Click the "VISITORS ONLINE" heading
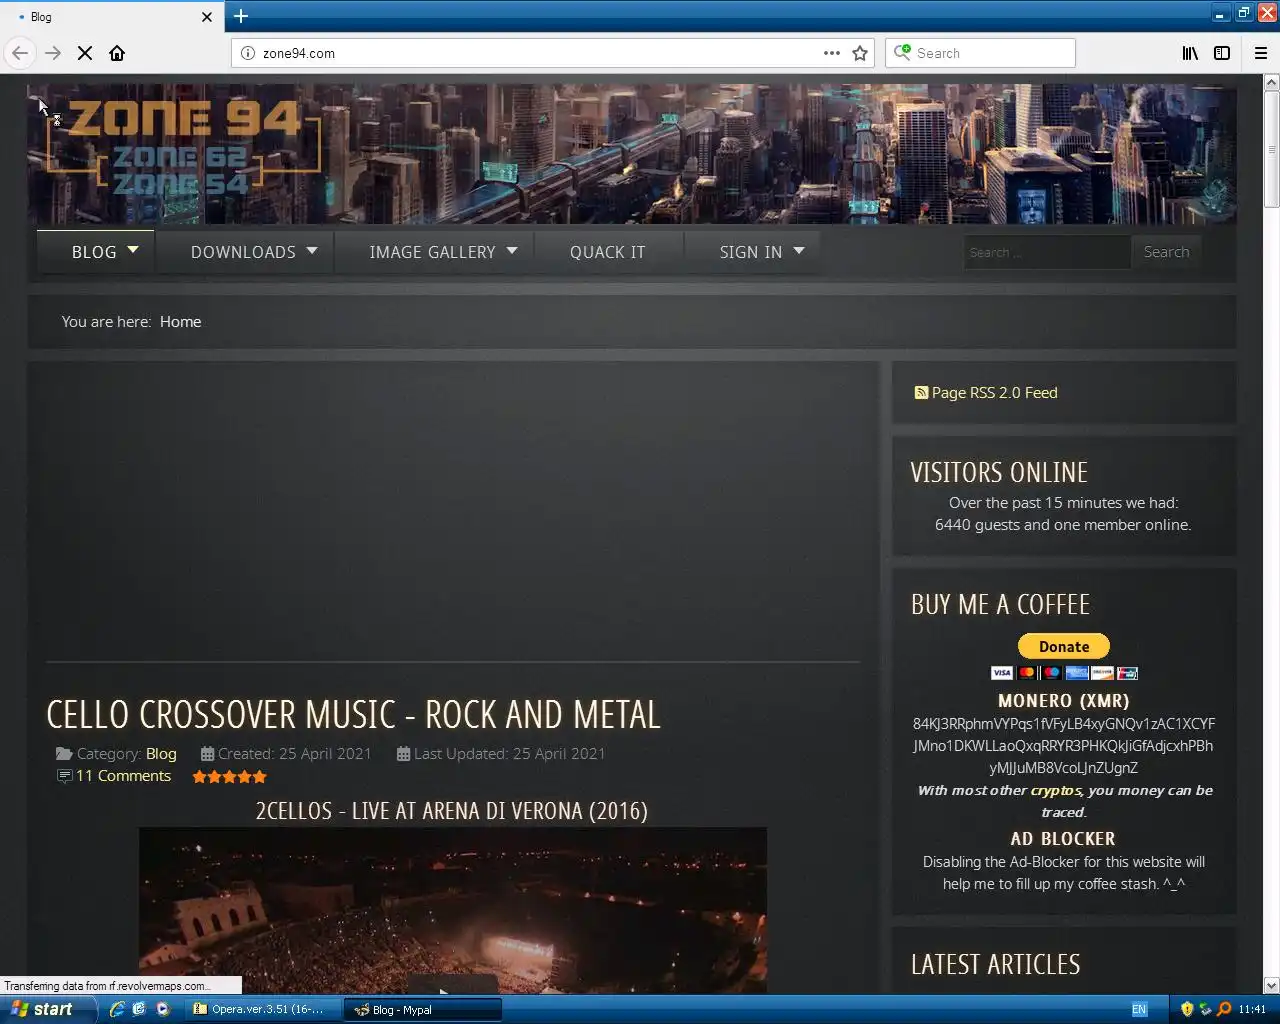The height and width of the screenshot is (1024, 1280). (x=999, y=472)
